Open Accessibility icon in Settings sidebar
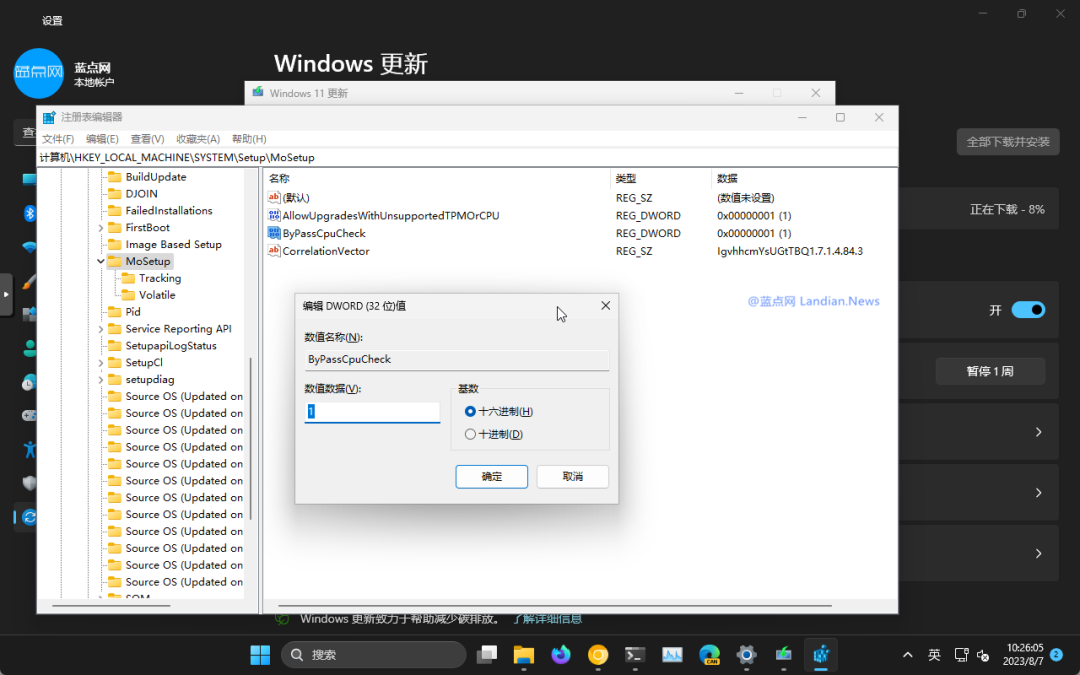 [30, 450]
